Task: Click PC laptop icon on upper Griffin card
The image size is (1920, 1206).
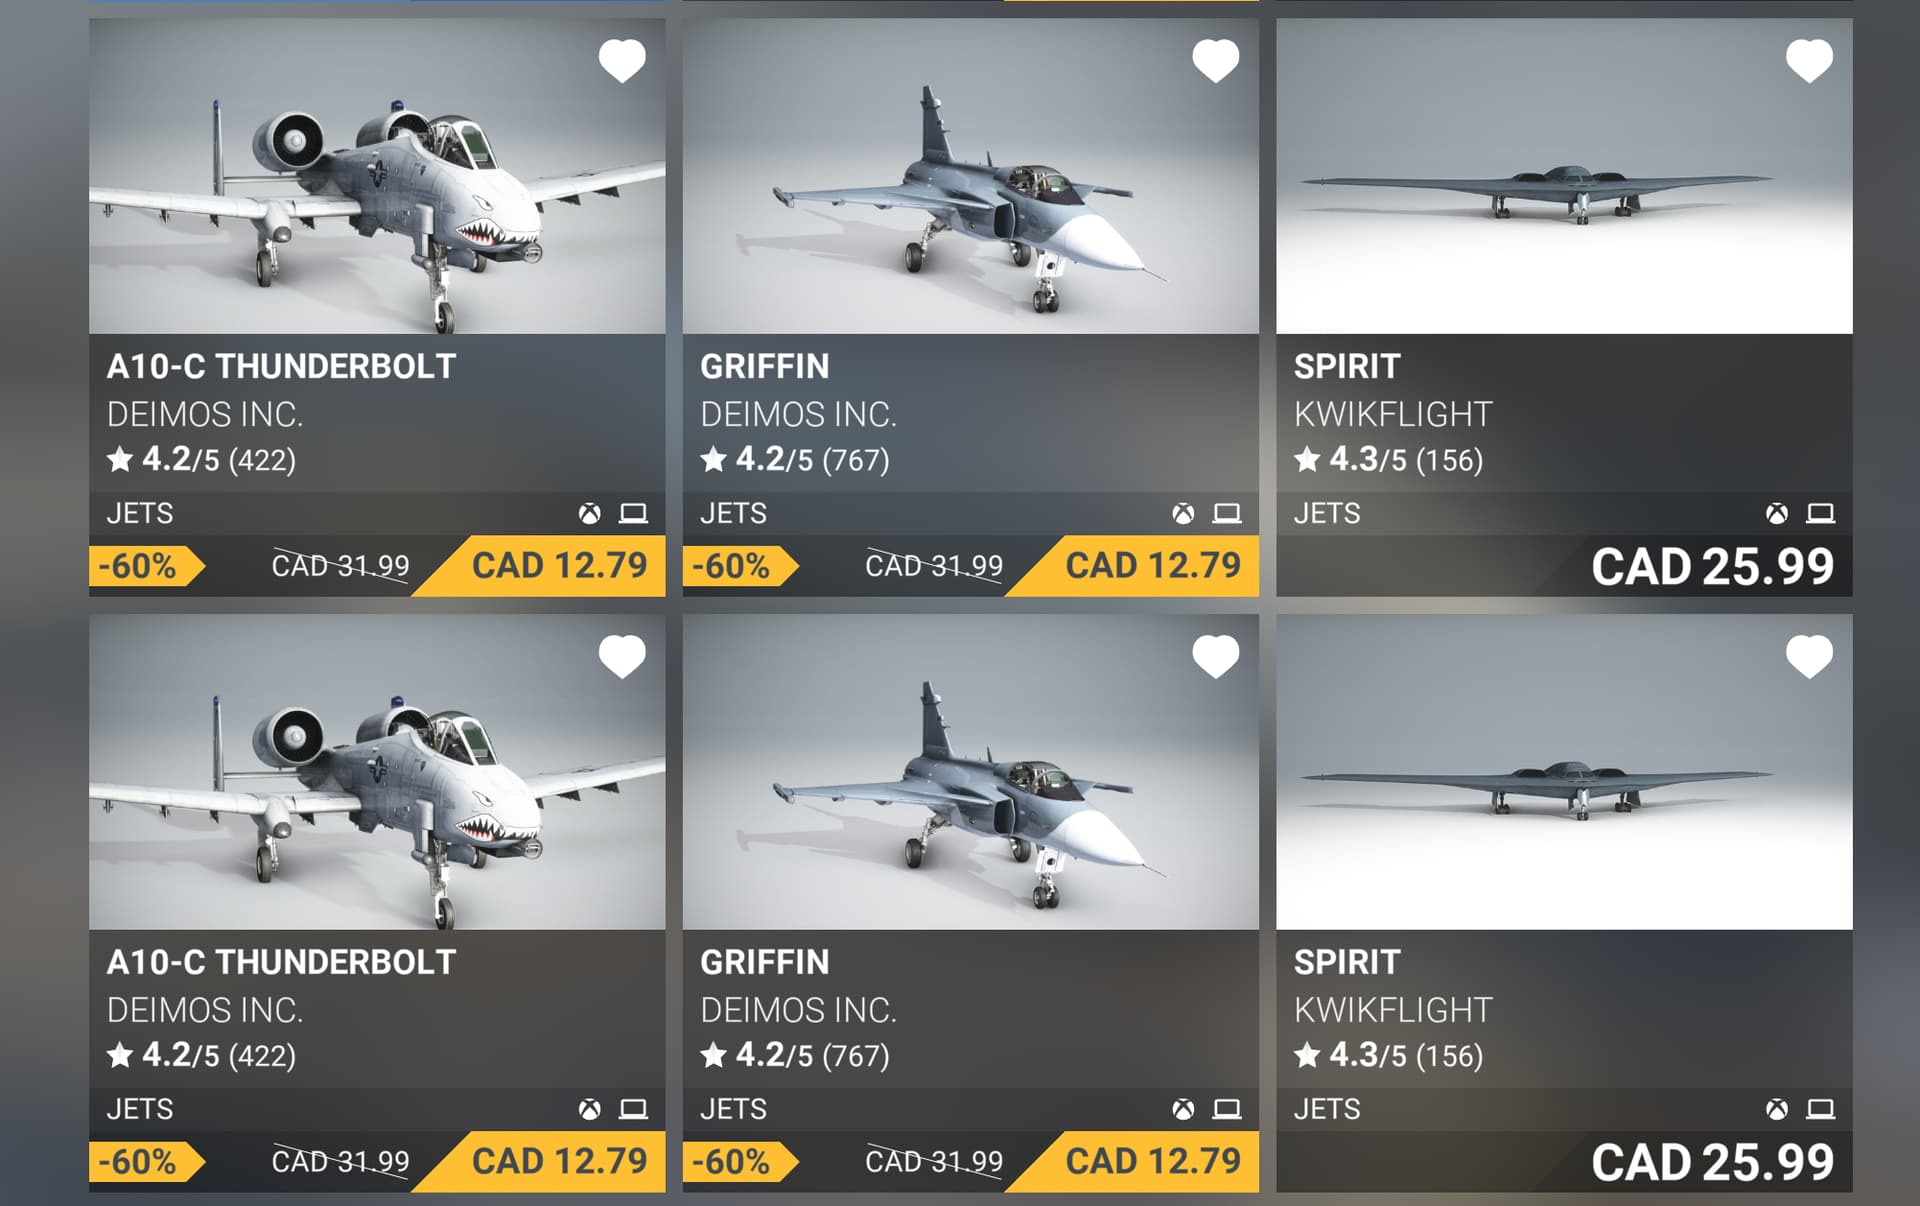Action: point(1227,514)
